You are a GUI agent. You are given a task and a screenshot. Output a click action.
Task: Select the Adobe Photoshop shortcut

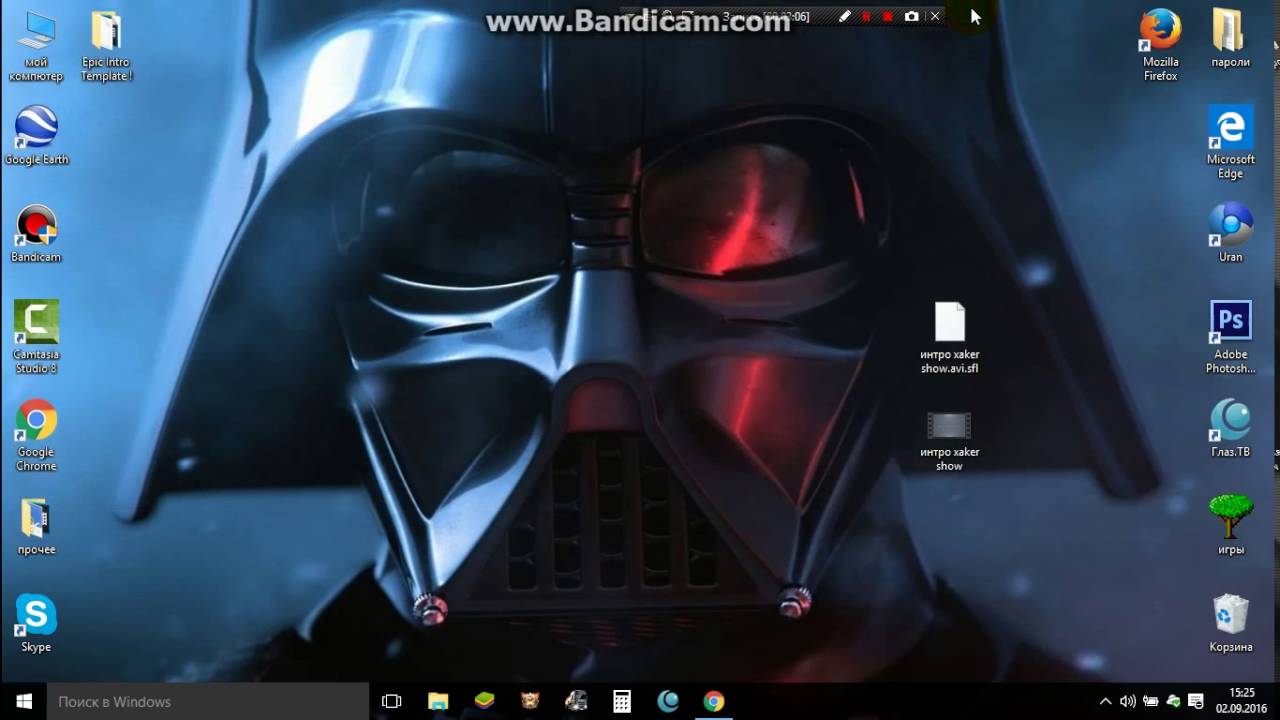pyautogui.click(x=1230, y=337)
